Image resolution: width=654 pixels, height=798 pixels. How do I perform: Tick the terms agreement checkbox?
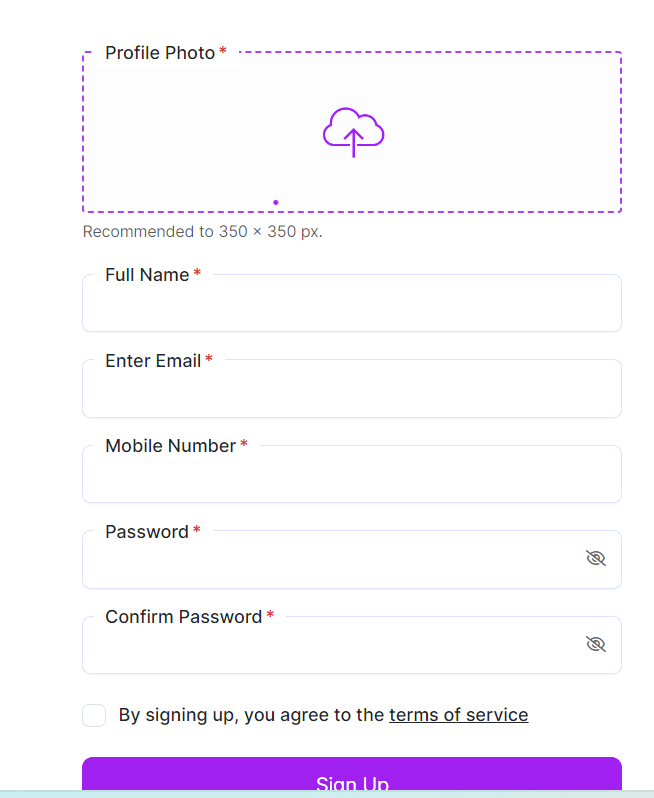point(94,715)
